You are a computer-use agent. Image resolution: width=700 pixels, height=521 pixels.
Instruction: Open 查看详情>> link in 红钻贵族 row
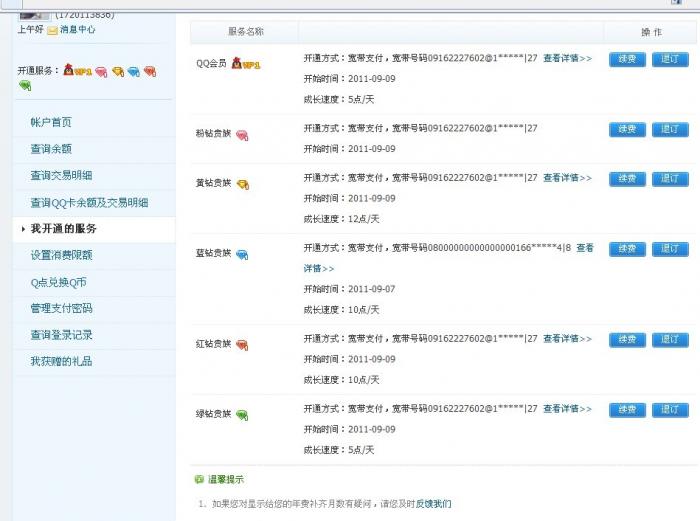[x=567, y=339]
